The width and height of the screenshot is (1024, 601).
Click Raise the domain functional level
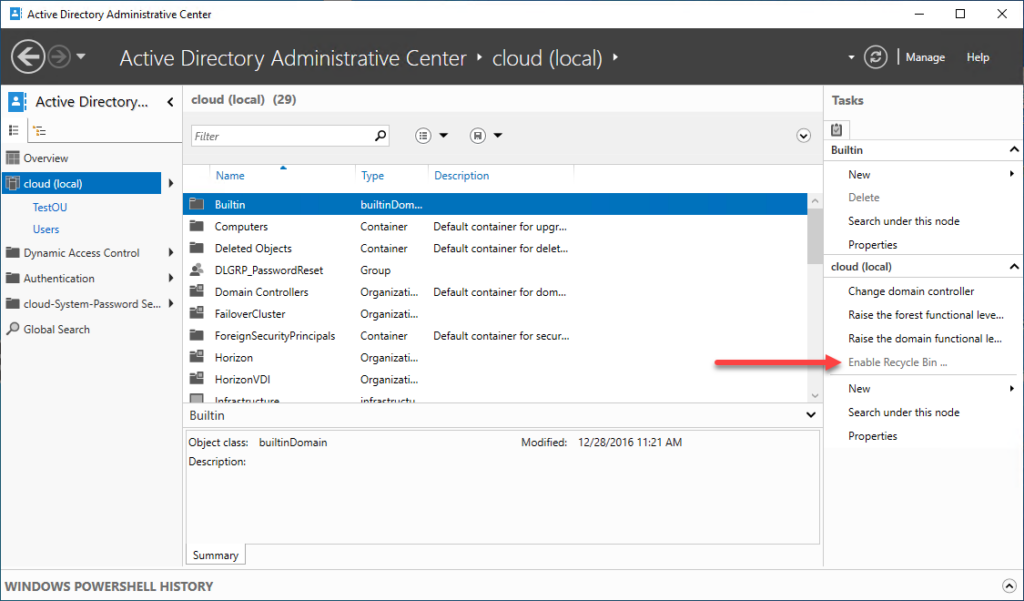(924, 338)
